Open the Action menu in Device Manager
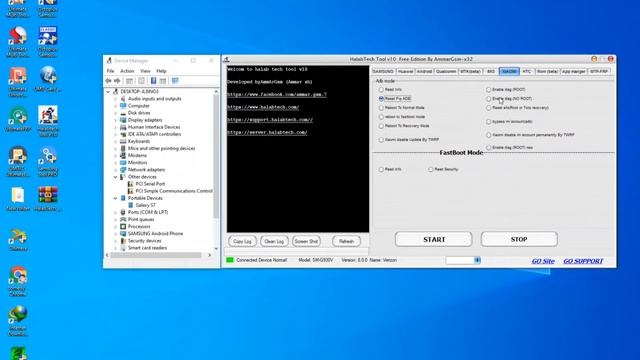 pyautogui.click(x=127, y=71)
